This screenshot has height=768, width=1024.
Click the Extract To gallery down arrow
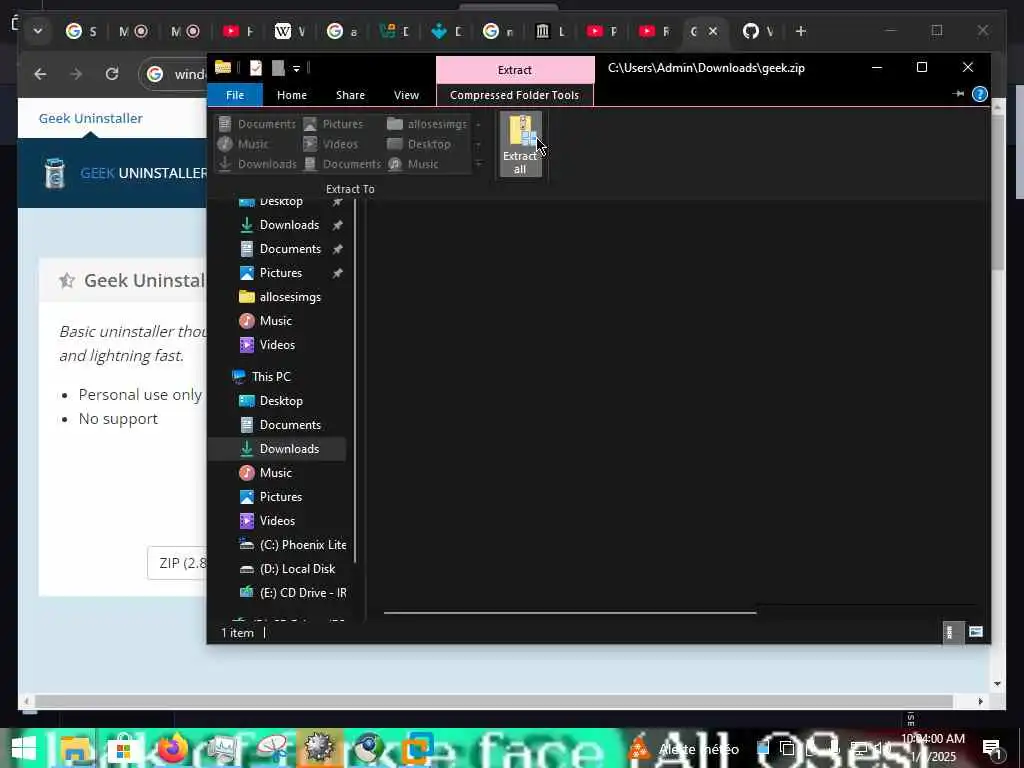[479, 144]
